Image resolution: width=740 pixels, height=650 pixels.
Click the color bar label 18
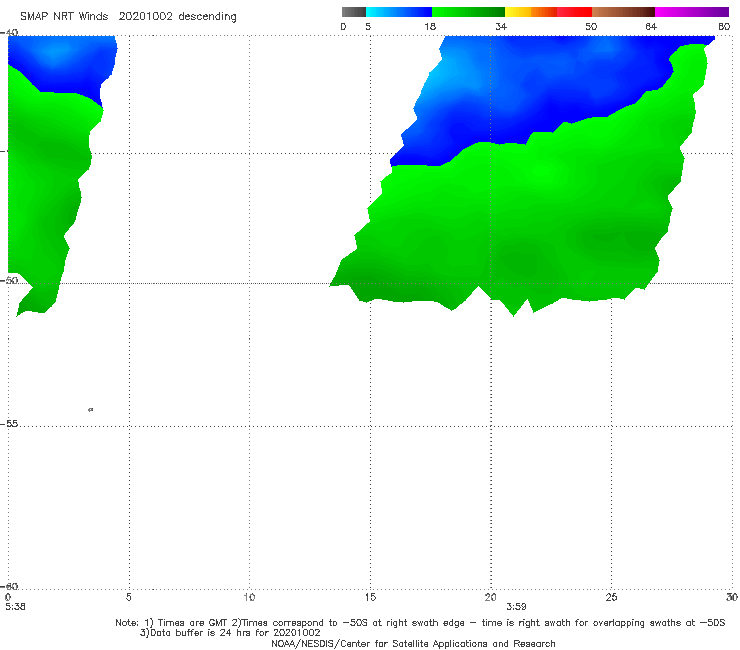(x=430, y=26)
